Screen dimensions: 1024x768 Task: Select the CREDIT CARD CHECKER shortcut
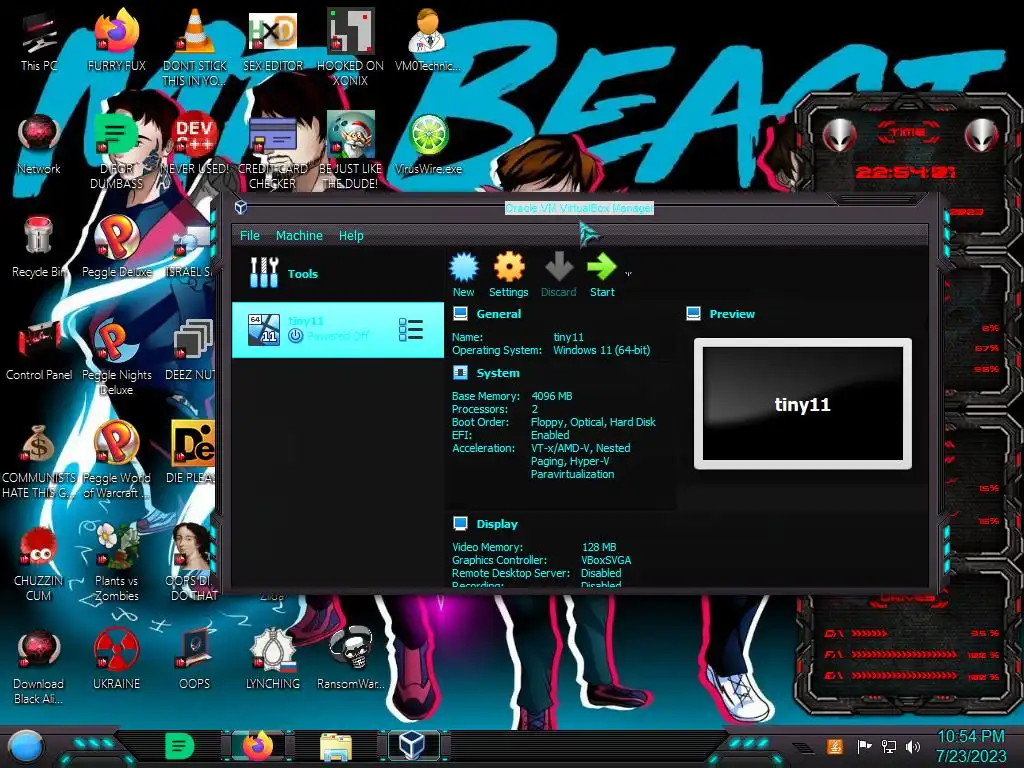point(272,152)
